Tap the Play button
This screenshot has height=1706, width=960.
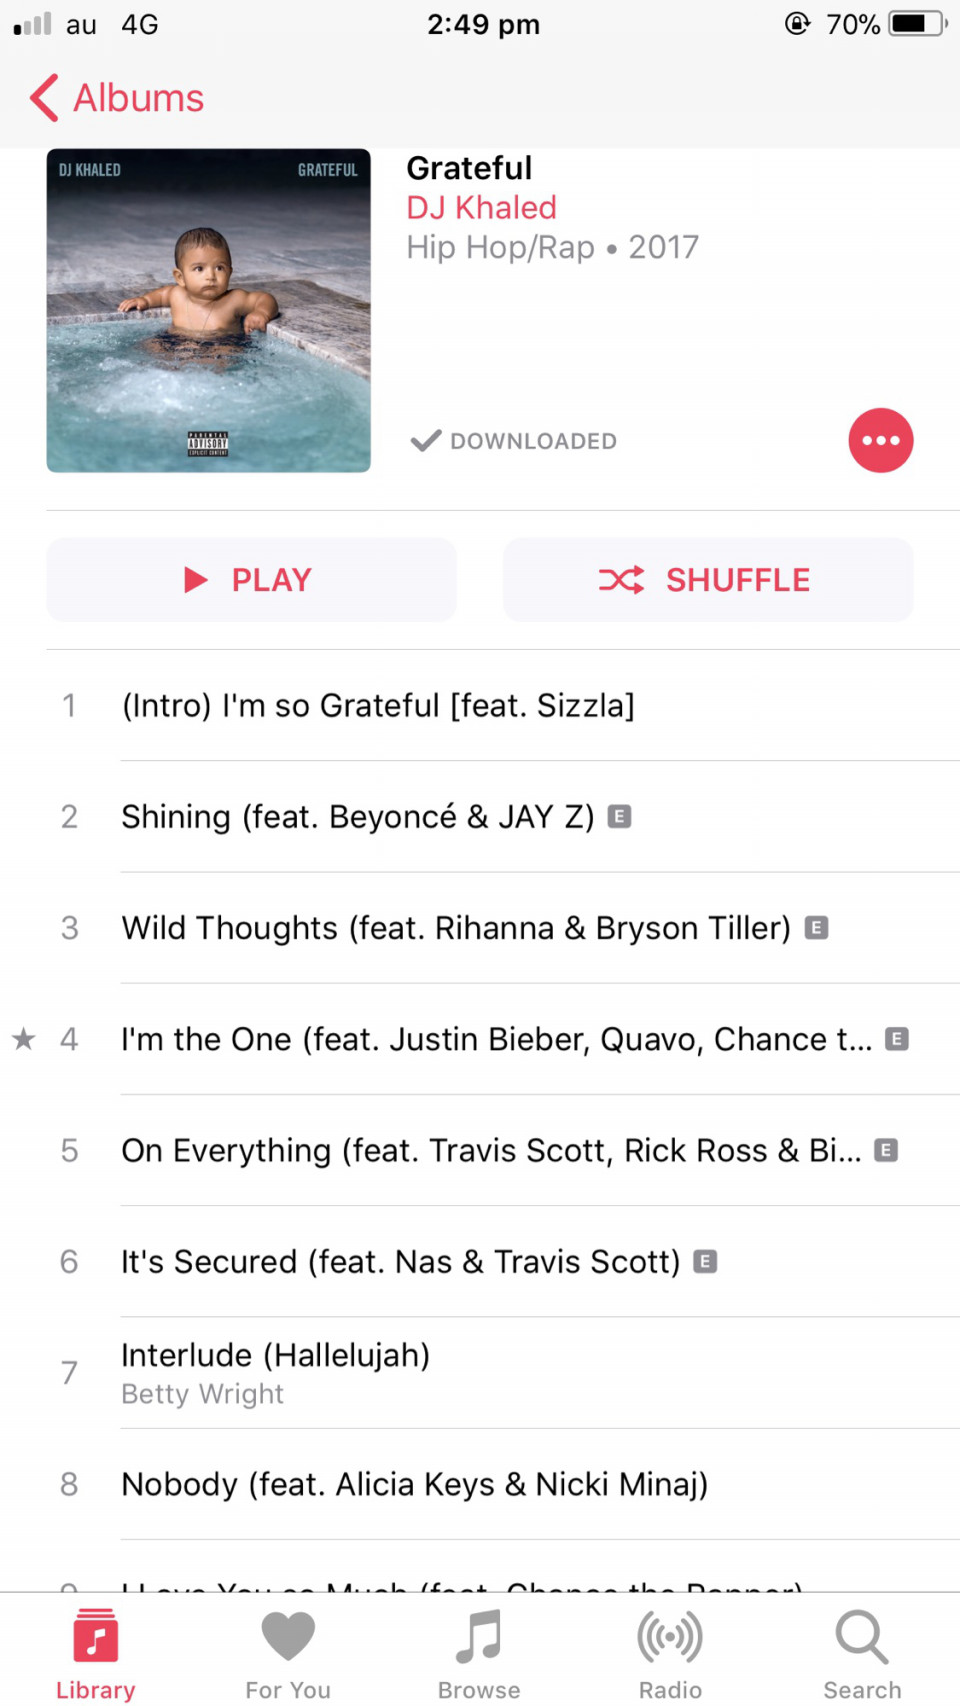[251, 580]
